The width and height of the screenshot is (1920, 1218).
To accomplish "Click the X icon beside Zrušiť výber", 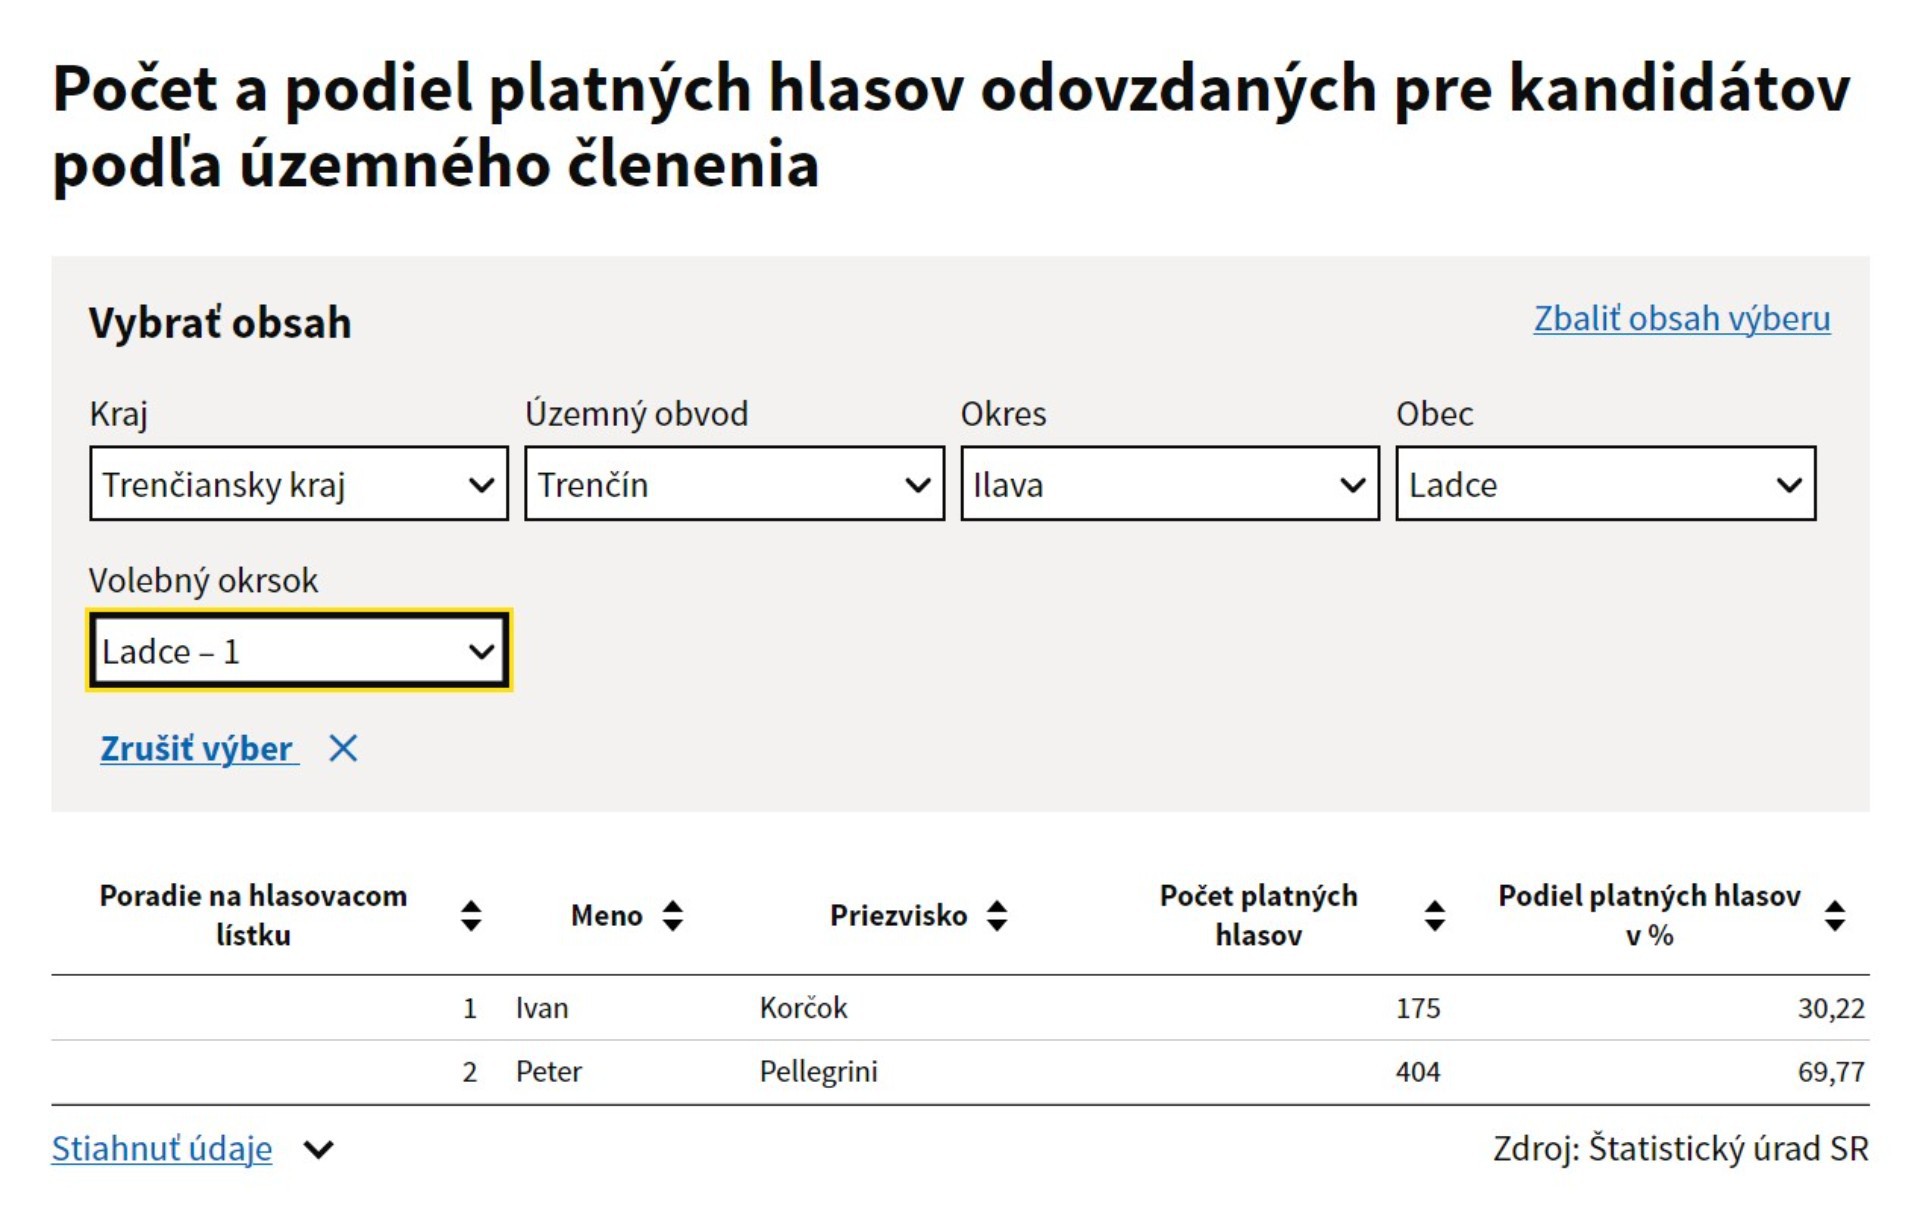I will coord(343,748).
